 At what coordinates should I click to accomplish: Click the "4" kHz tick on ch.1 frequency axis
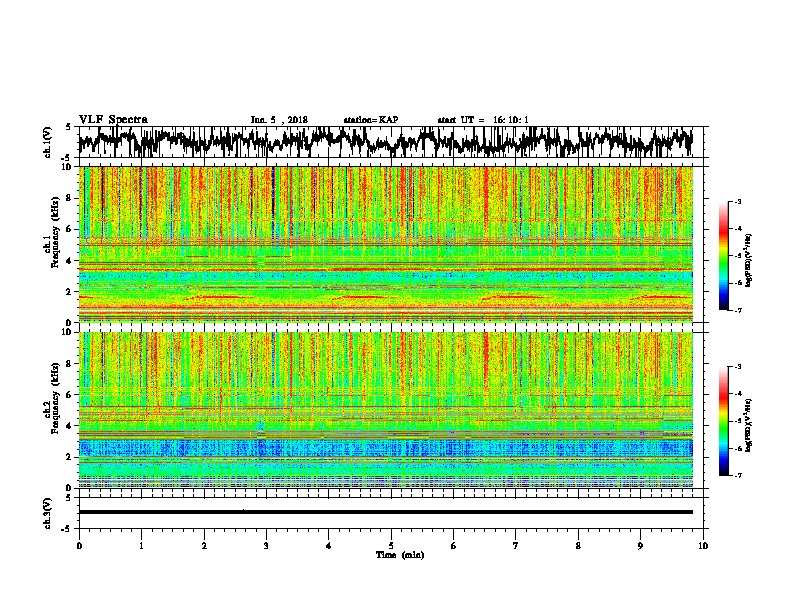pos(70,261)
